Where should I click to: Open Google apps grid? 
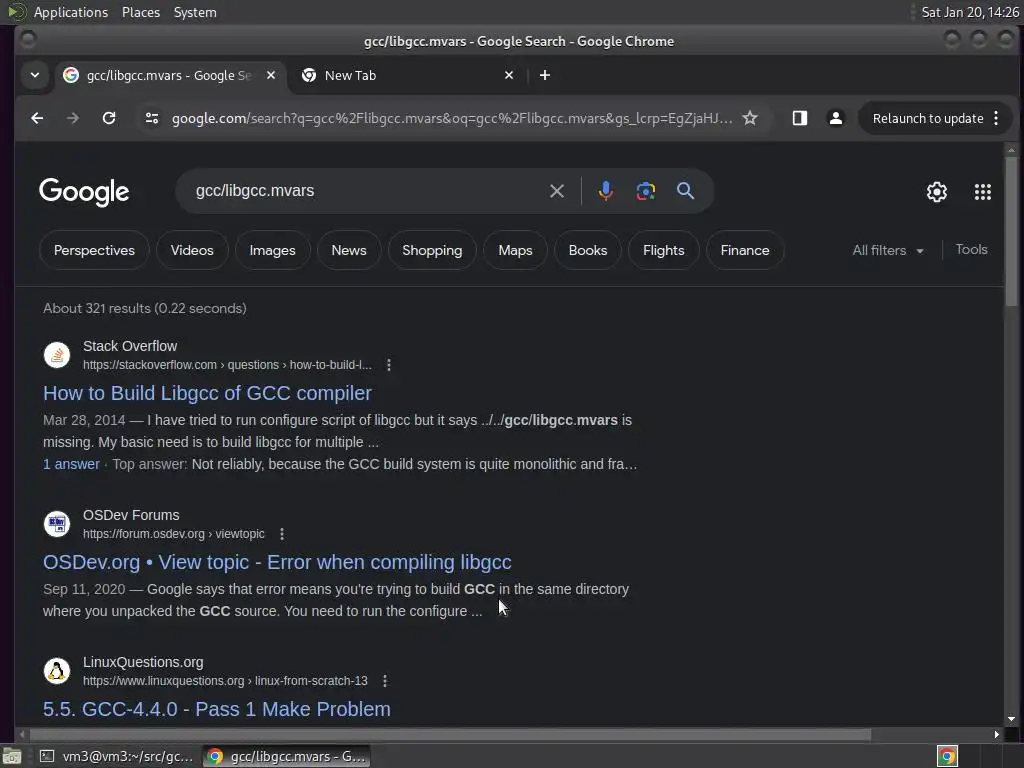pyautogui.click(x=982, y=192)
